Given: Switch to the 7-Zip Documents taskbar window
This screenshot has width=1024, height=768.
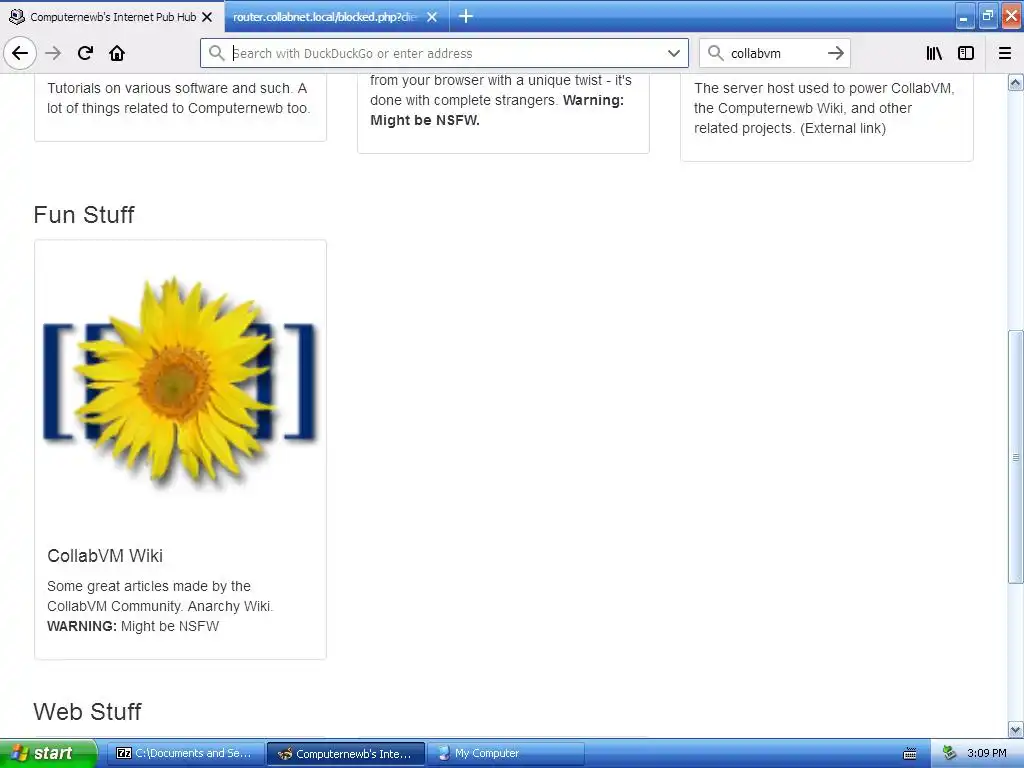Looking at the screenshot, I should pos(185,753).
